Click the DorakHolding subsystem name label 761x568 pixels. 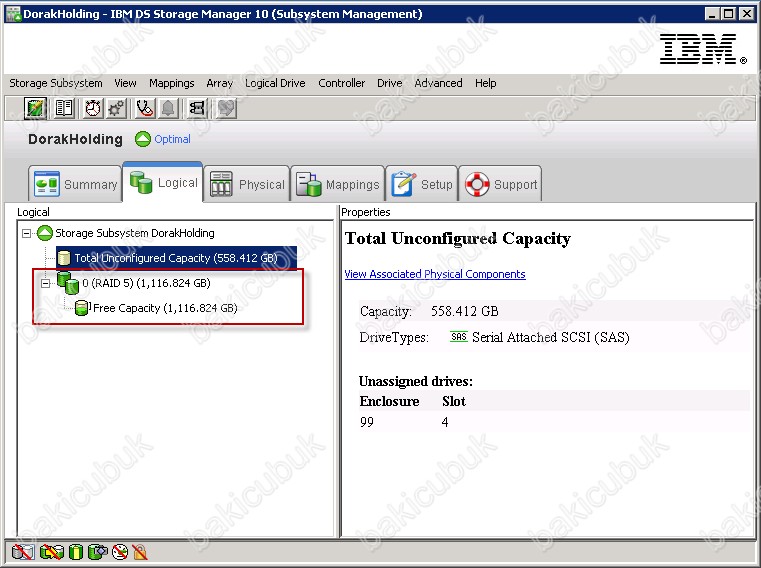[75, 139]
